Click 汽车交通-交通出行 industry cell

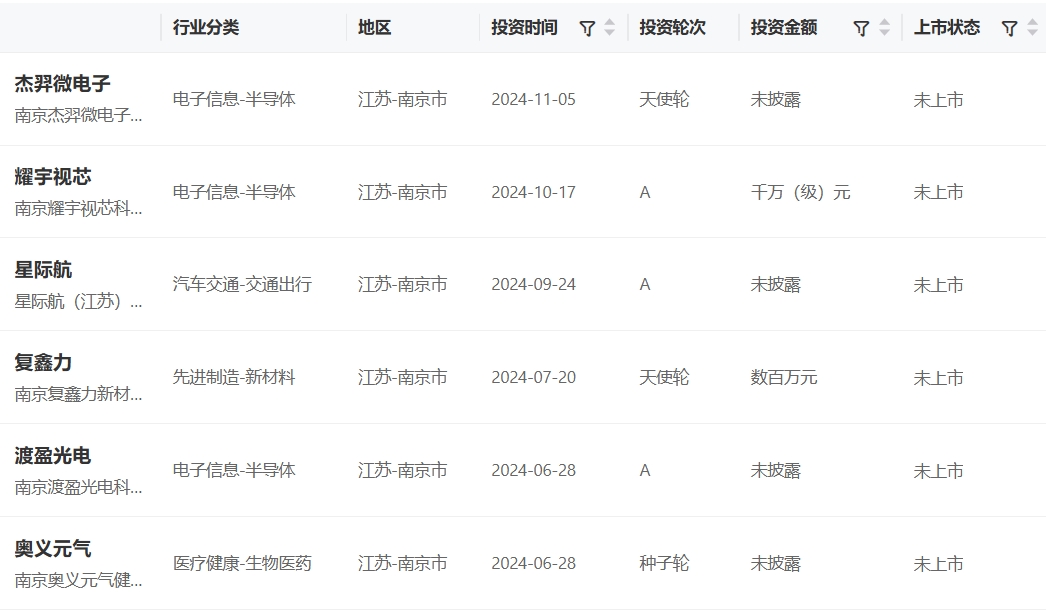coord(242,285)
